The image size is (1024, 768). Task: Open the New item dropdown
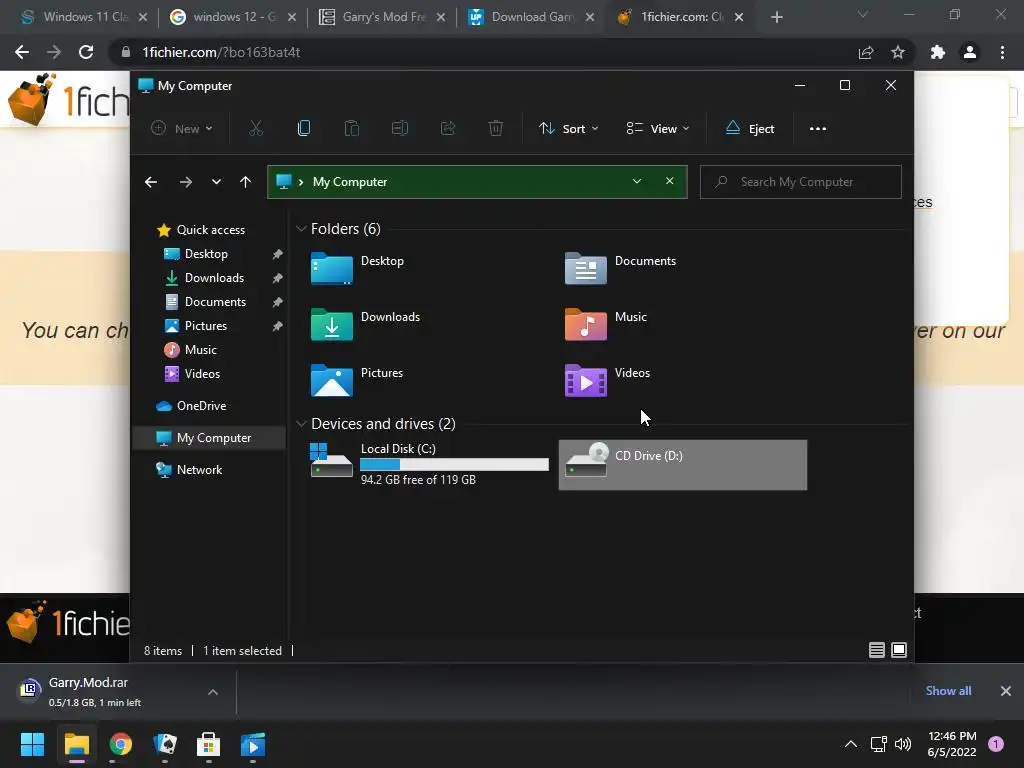(182, 129)
